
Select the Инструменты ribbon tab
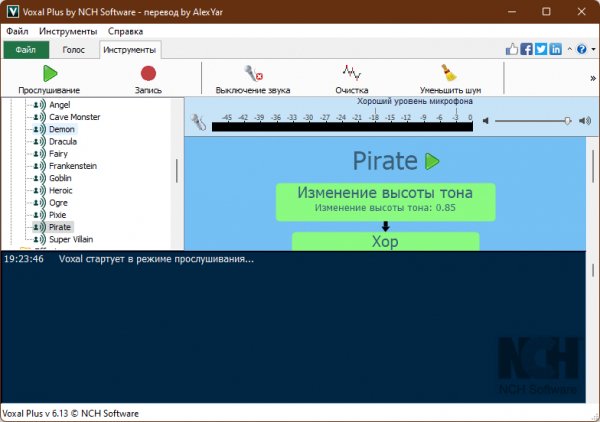tap(130, 50)
